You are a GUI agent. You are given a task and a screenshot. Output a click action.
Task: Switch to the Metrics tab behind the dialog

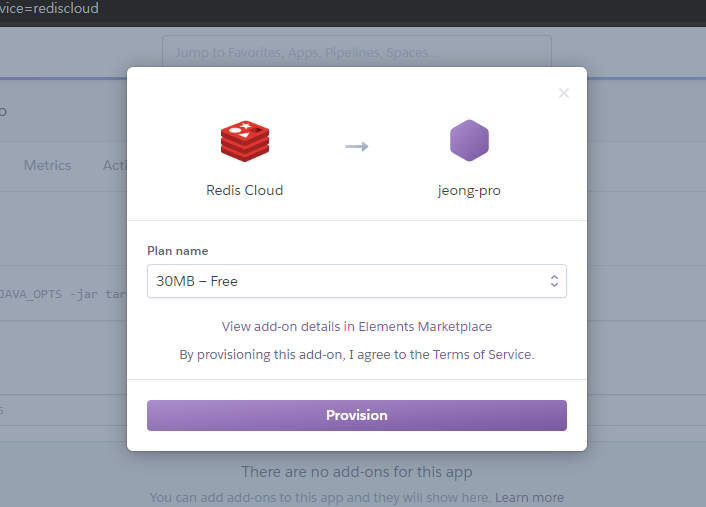(47, 165)
